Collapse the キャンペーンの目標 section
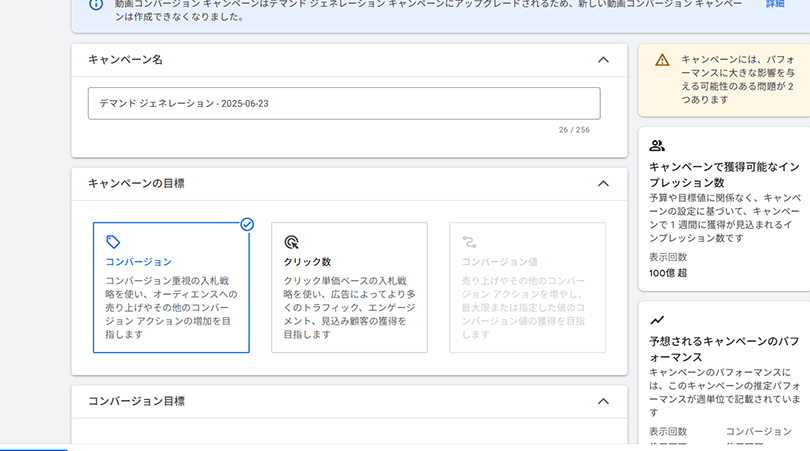Image resolution: width=810 pixels, height=451 pixels. pos(603,184)
